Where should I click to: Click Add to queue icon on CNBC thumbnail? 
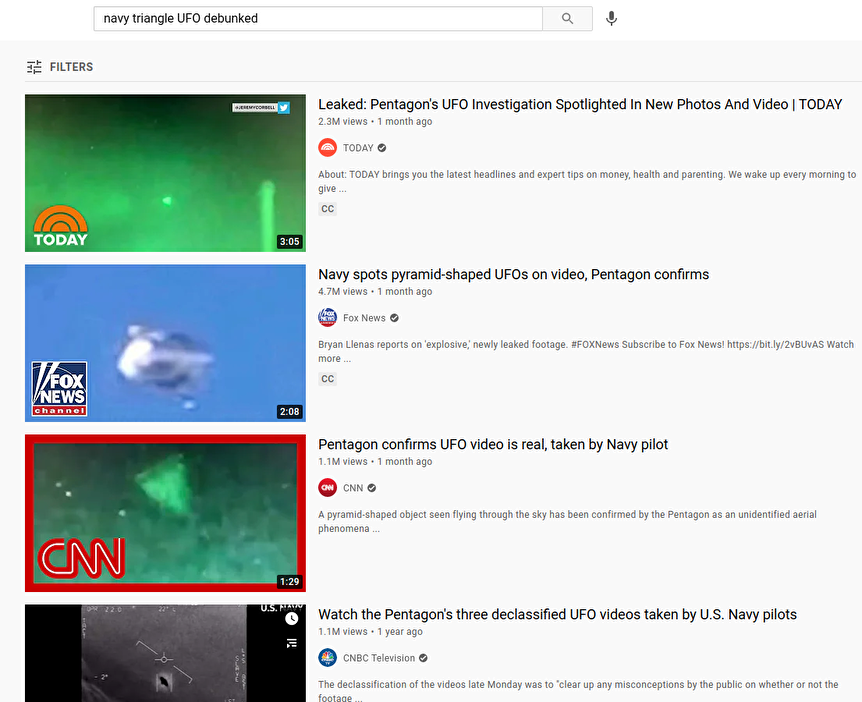[291, 643]
